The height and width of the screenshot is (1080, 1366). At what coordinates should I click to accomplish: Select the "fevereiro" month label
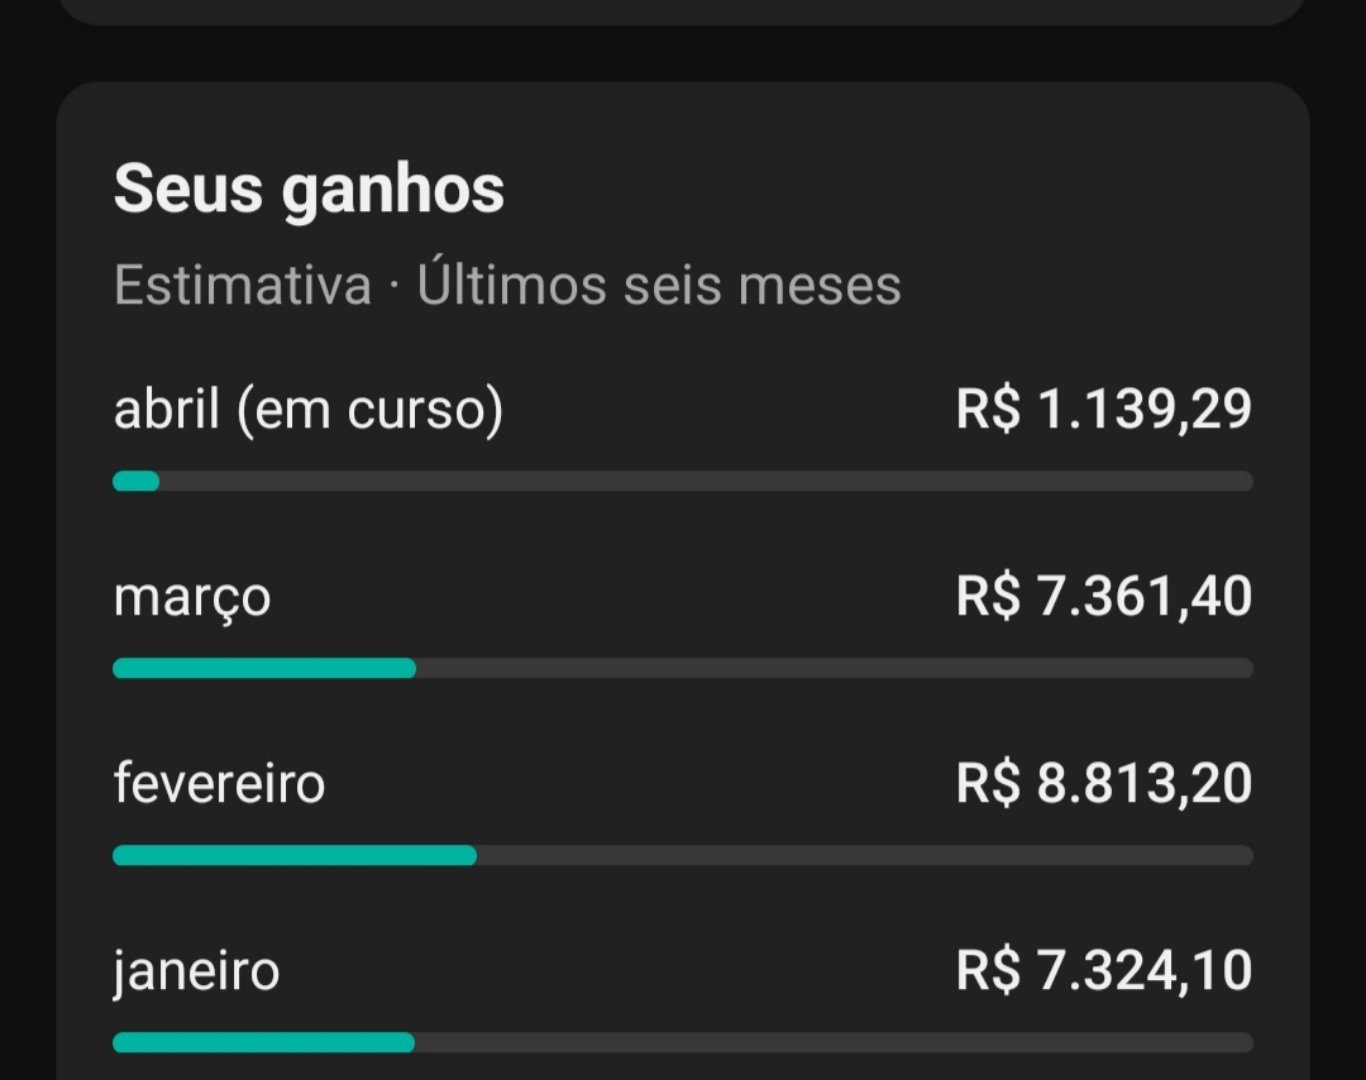219,783
